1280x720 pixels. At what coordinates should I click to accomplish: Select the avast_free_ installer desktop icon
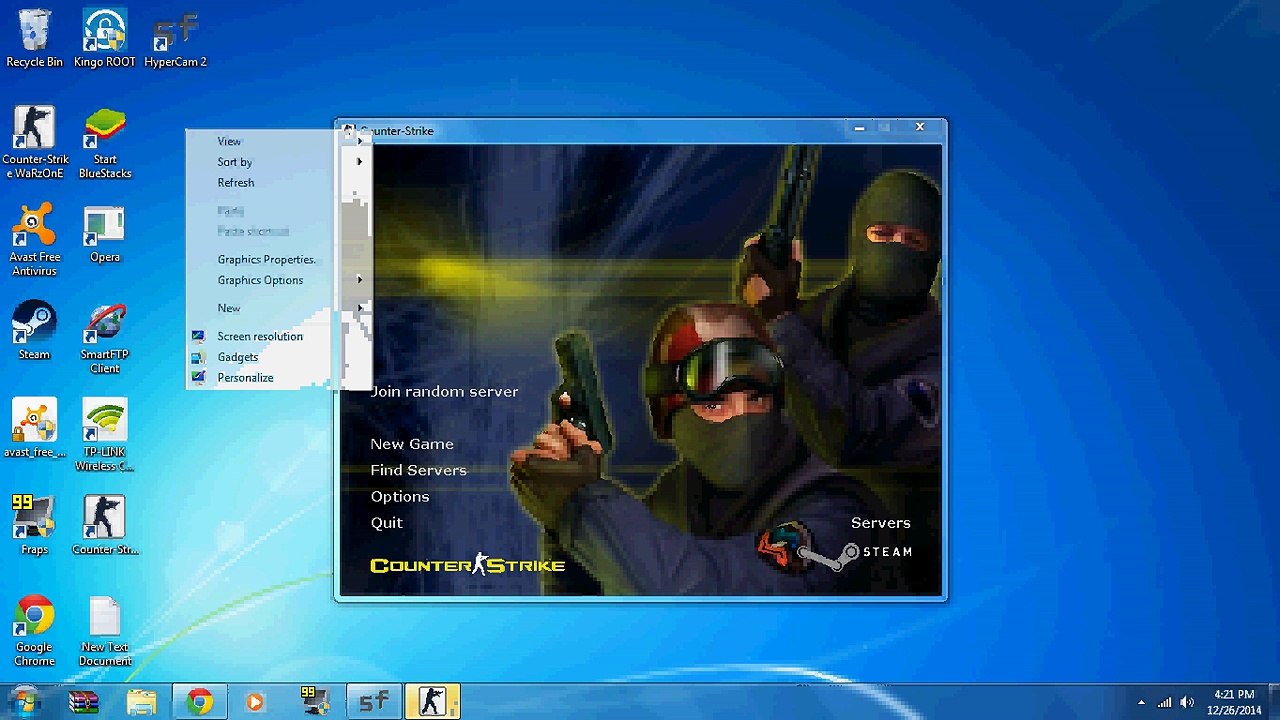(x=34, y=429)
